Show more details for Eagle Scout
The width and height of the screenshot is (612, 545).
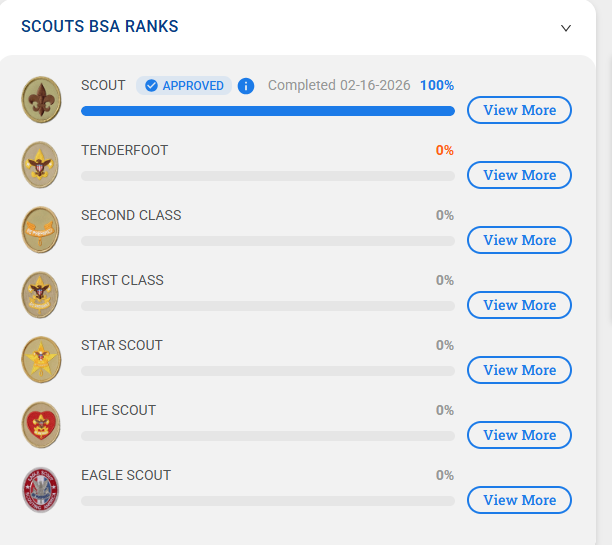click(519, 500)
